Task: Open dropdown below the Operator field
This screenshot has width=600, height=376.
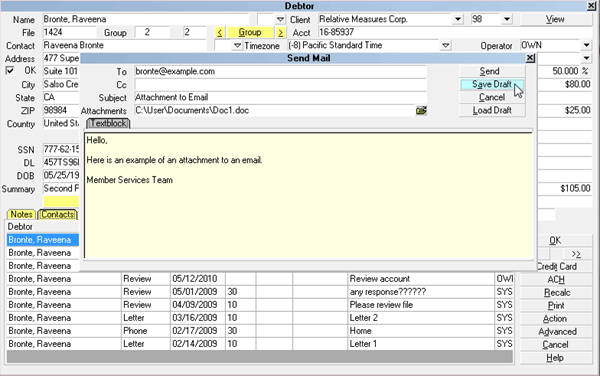Action: pyautogui.click(x=587, y=59)
